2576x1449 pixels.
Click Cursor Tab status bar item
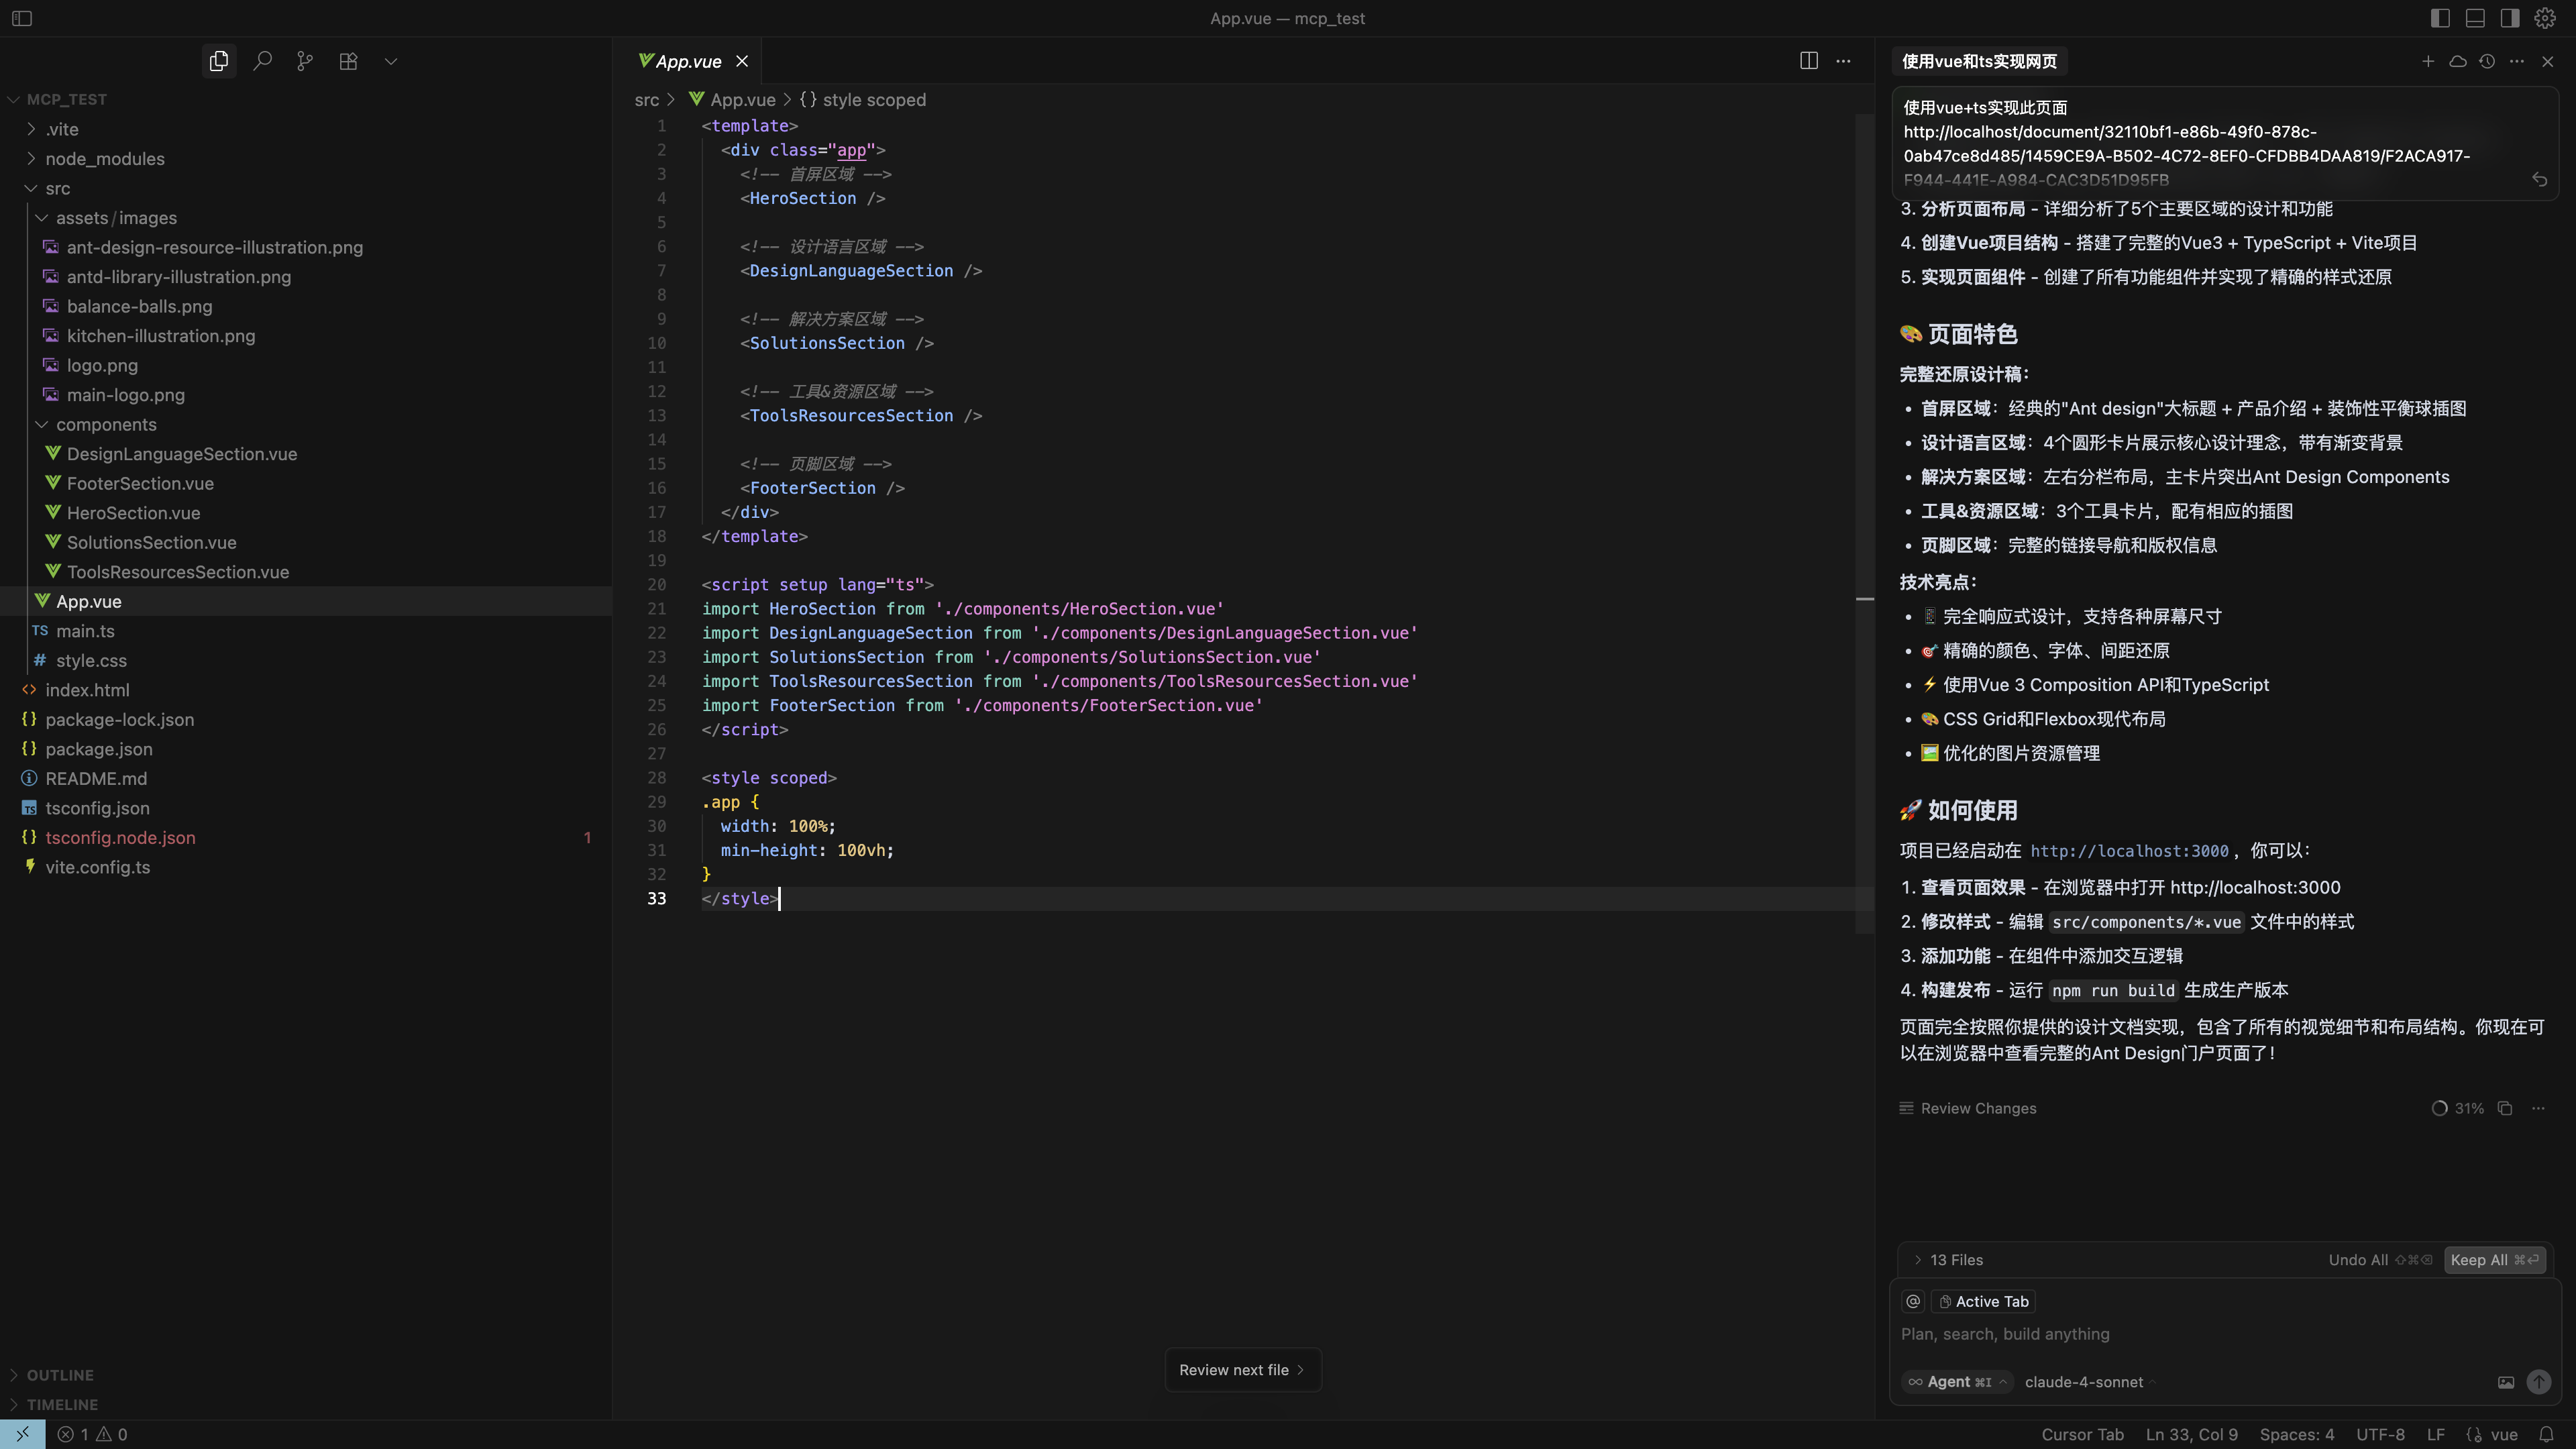click(x=2082, y=1434)
